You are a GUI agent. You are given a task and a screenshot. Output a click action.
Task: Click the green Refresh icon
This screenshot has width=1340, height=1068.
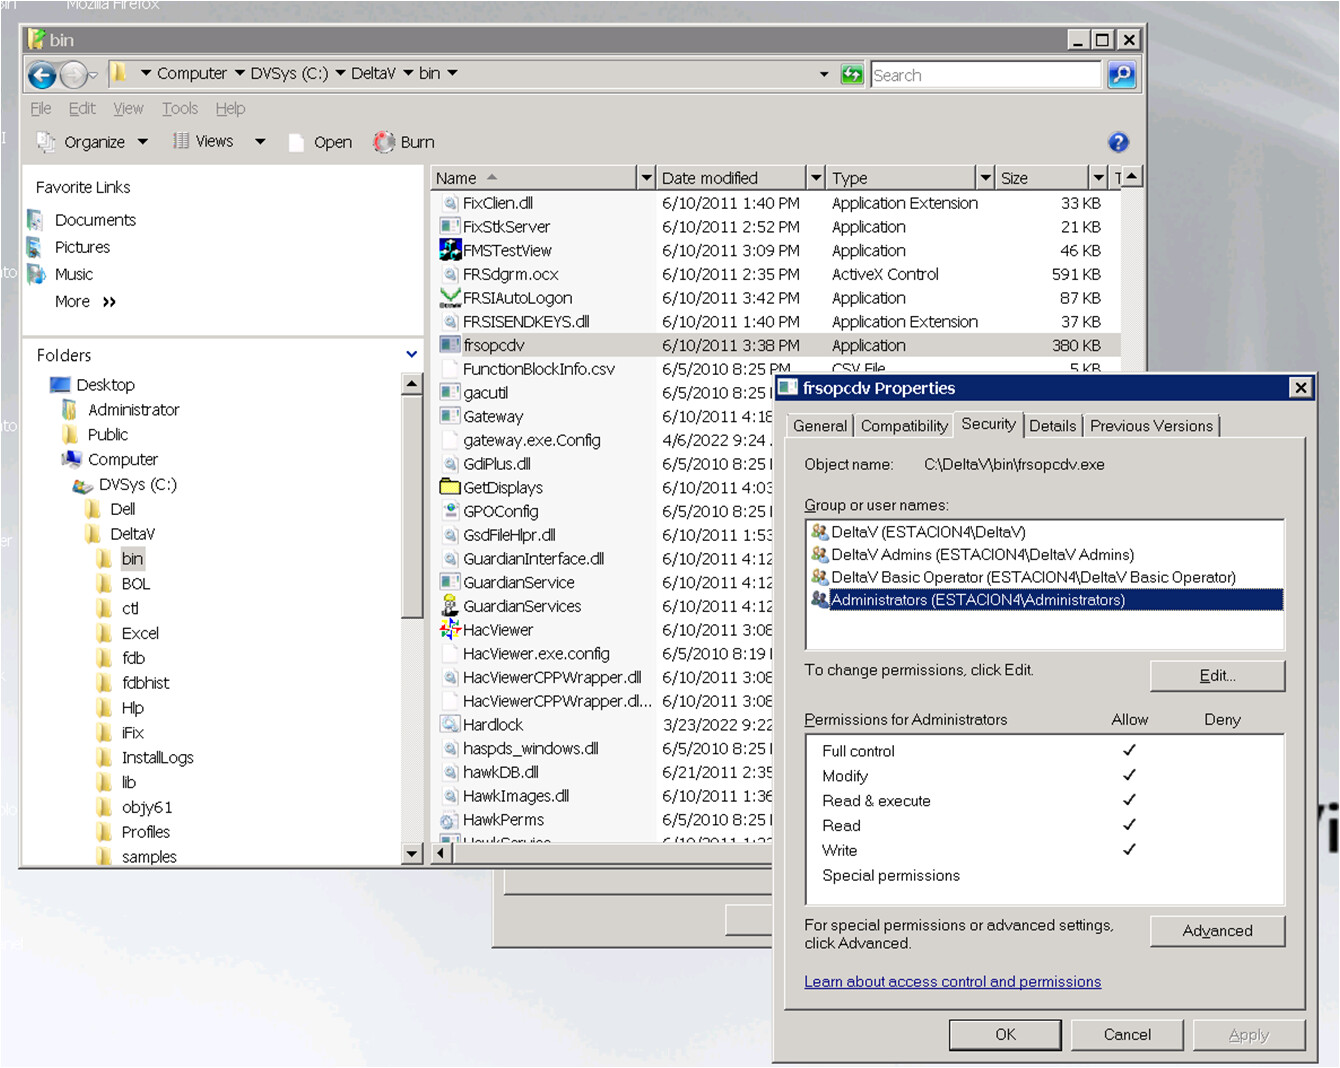point(852,75)
